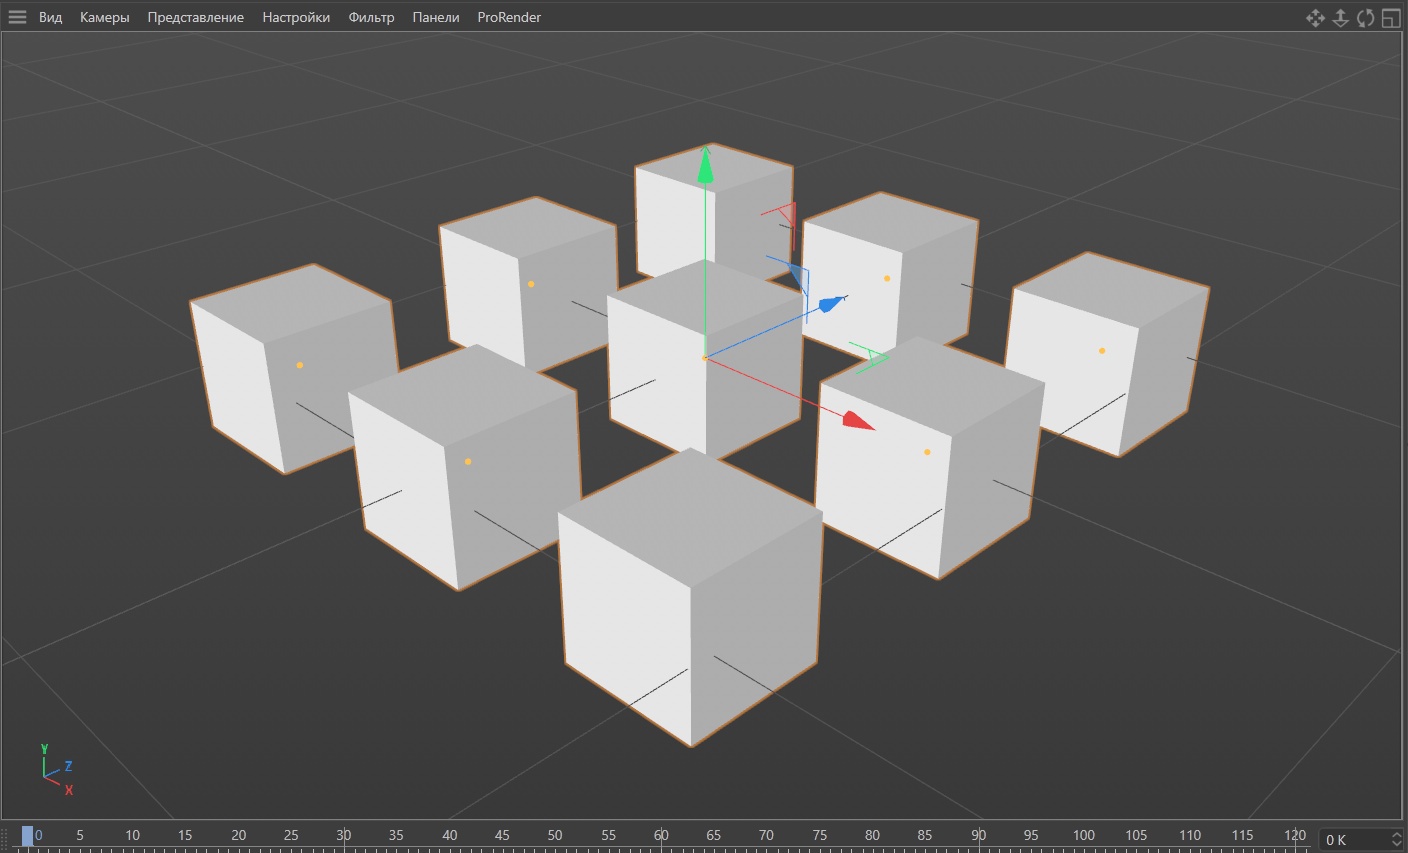1408x853 pixels.
Task: Open the viewport hamburger menu
Action: coord(17,17)
